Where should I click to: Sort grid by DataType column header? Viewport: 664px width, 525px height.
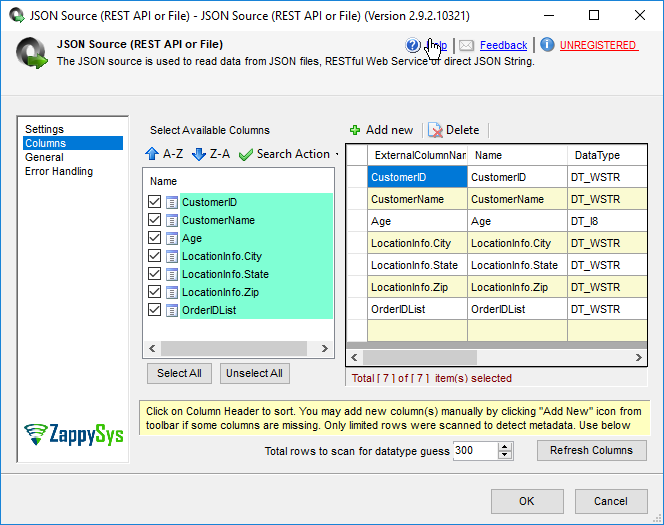coord(607,155)
